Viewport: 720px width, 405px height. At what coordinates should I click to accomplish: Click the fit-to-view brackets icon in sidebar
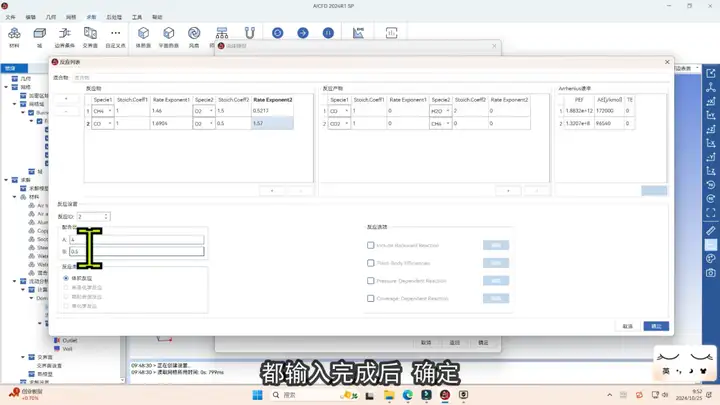pyautogui.click(x=711, y=213)
